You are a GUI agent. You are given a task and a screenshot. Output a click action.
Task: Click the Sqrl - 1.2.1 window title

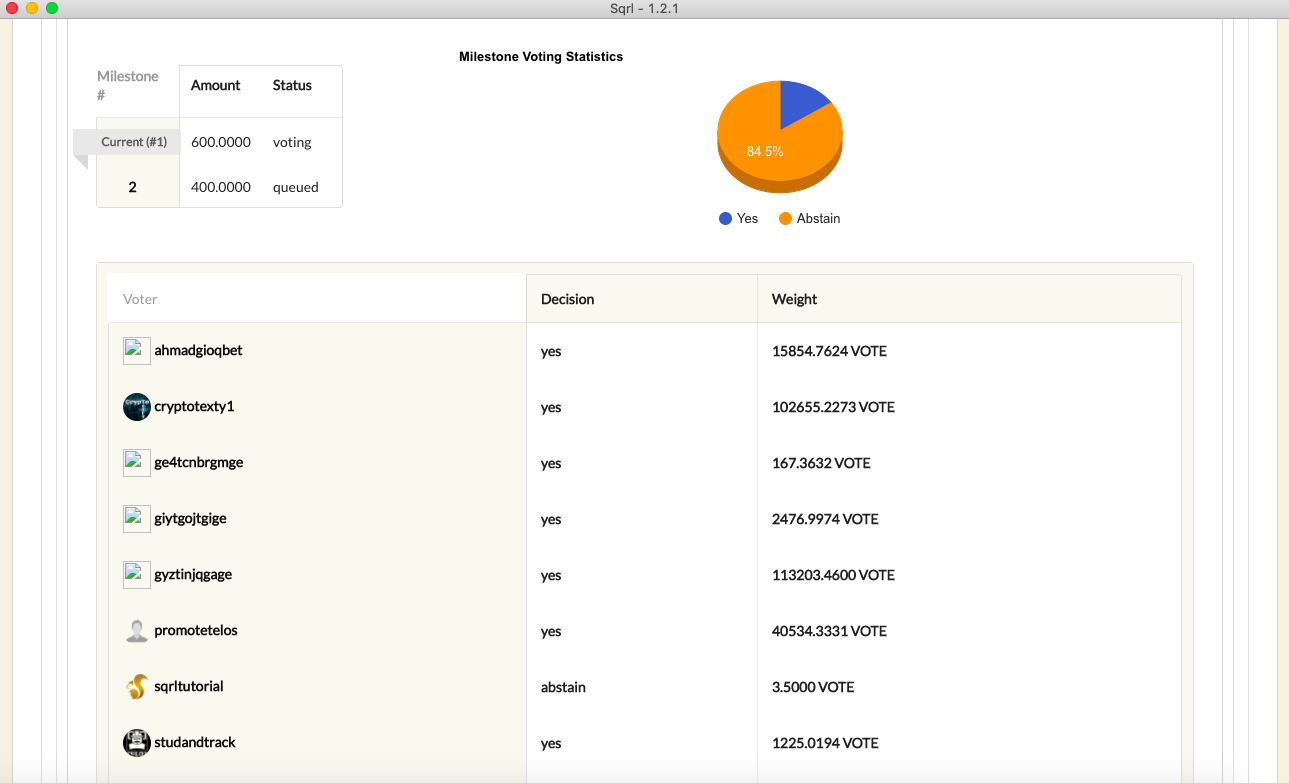point(645,8)
